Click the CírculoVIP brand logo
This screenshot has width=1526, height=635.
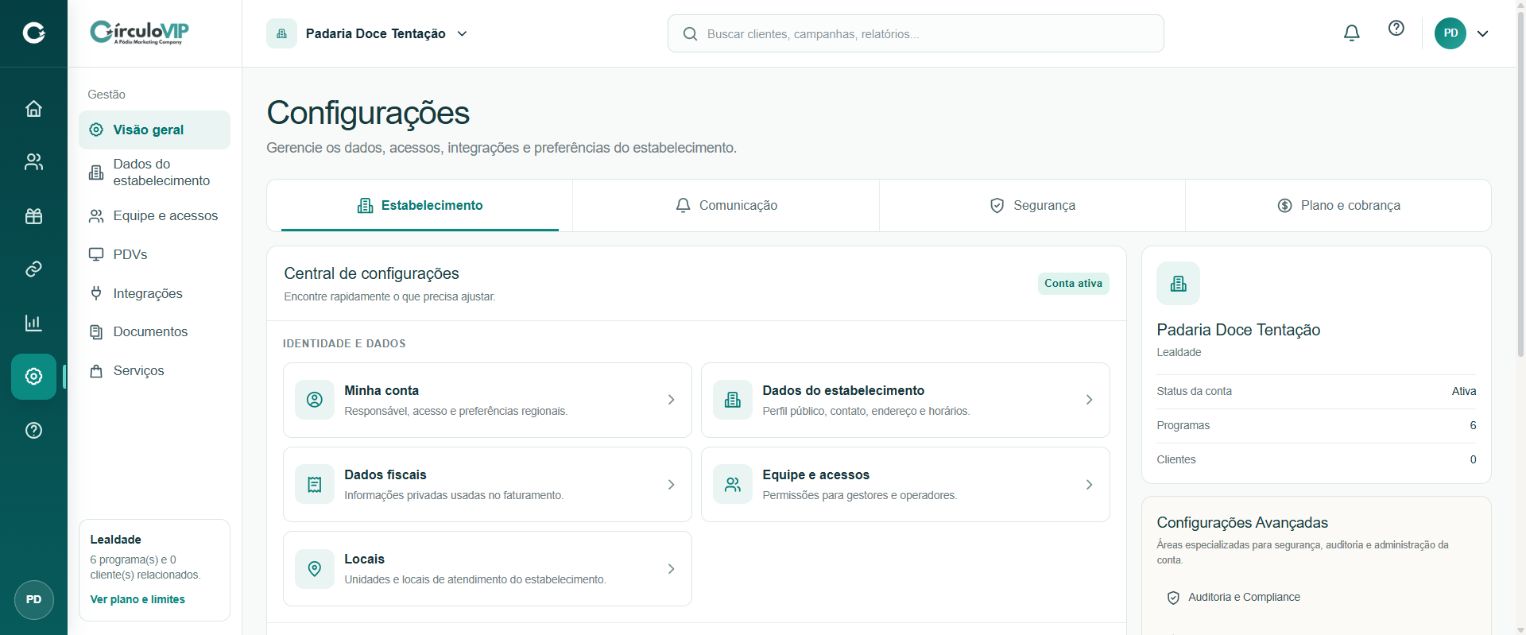point(139,33)
